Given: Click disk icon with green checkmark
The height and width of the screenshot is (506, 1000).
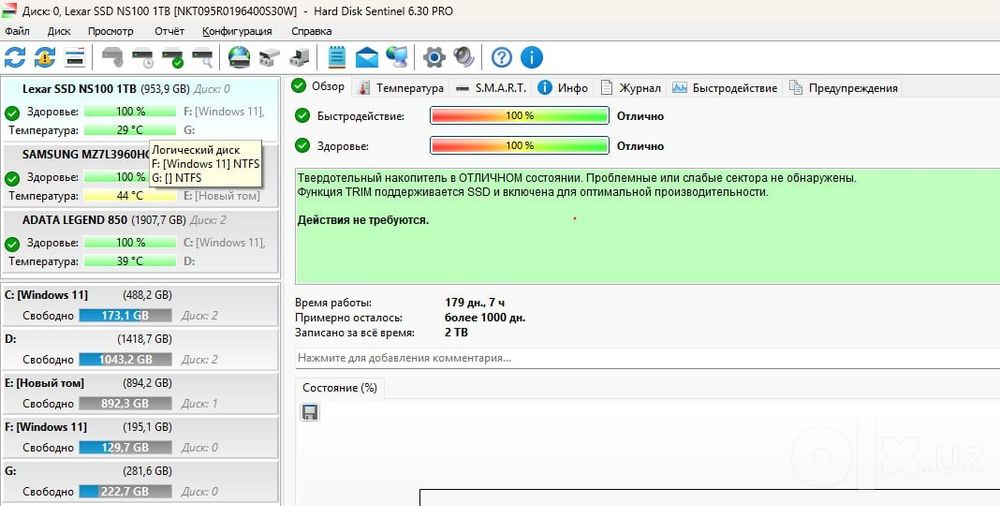Looking at the screenshot, I should tap(173, 57).
